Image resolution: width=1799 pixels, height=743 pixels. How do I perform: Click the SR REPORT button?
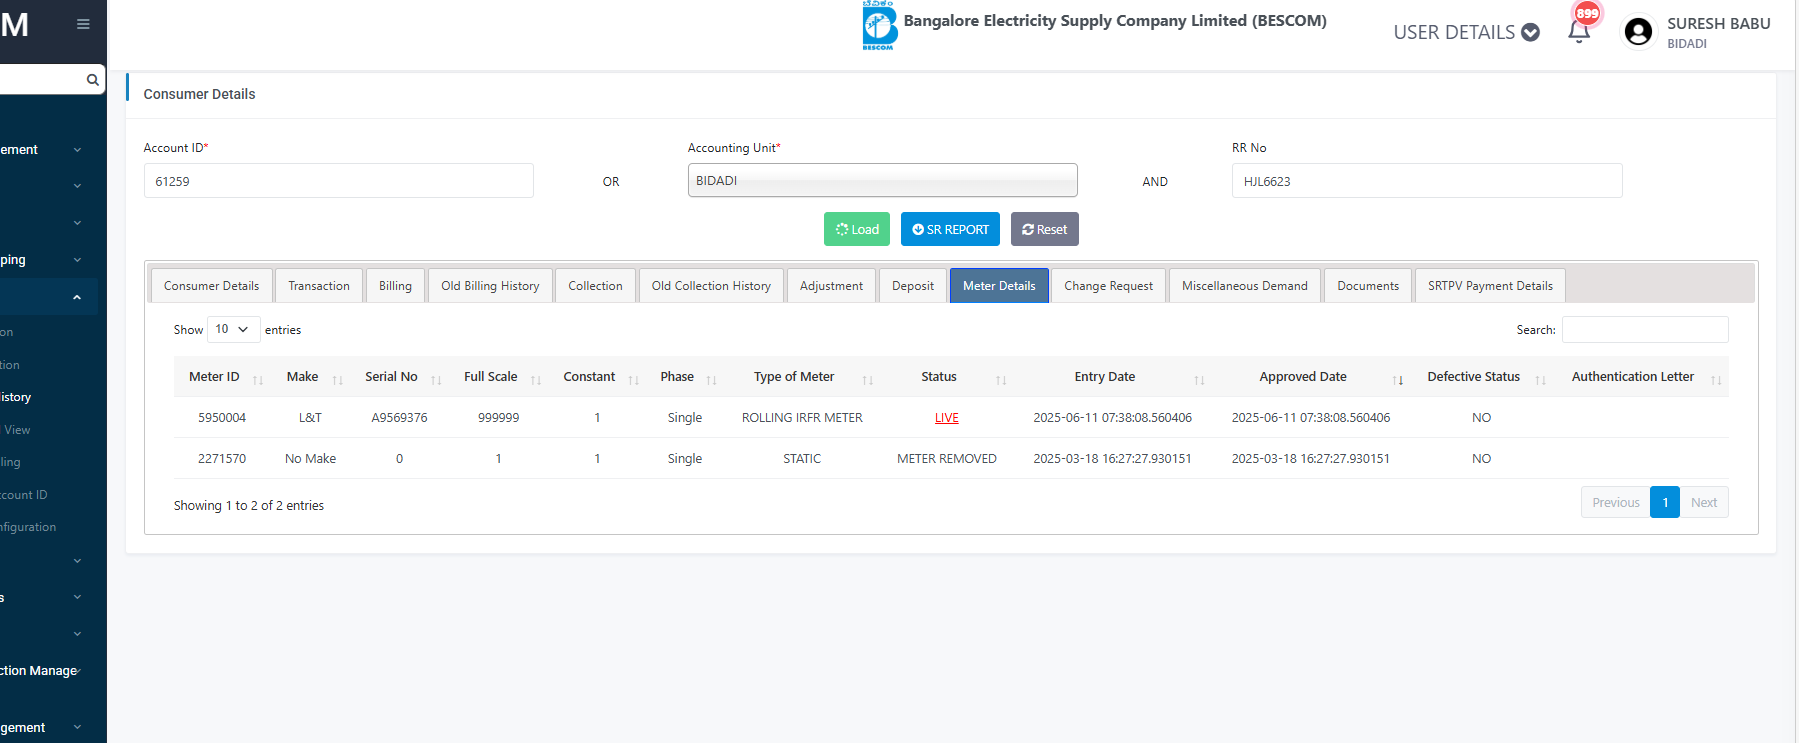click(950, 229)
